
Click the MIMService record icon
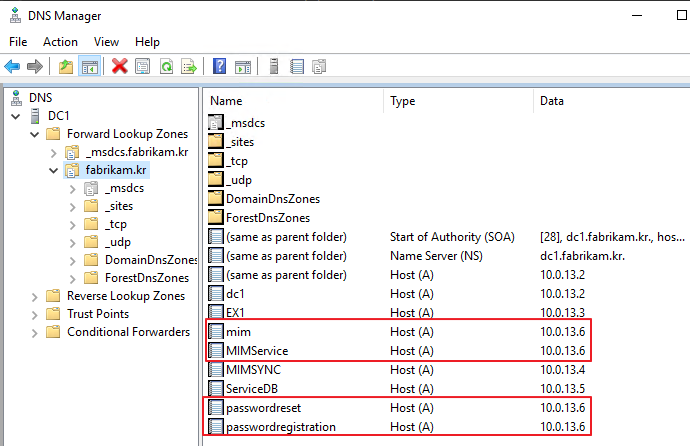point(216,351)
